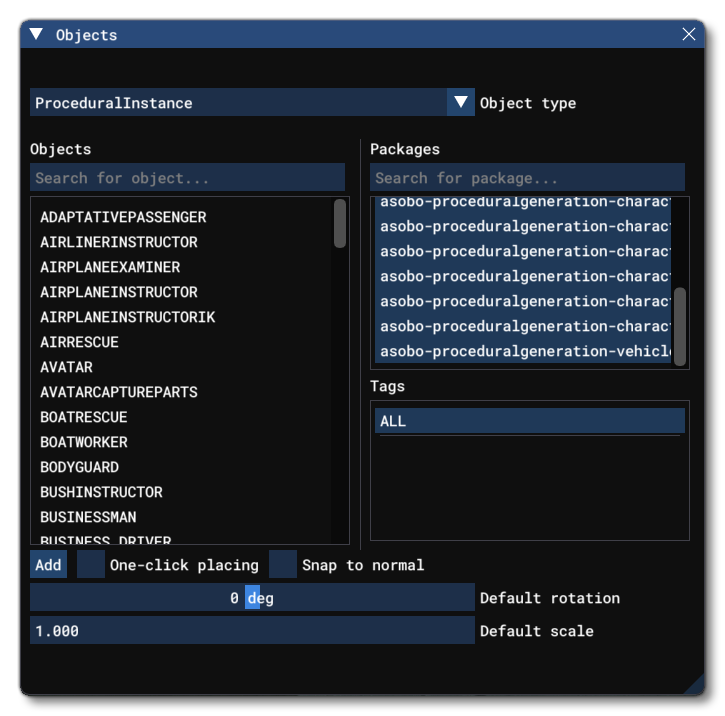Select the ALL tag

[x=529, y=421]
